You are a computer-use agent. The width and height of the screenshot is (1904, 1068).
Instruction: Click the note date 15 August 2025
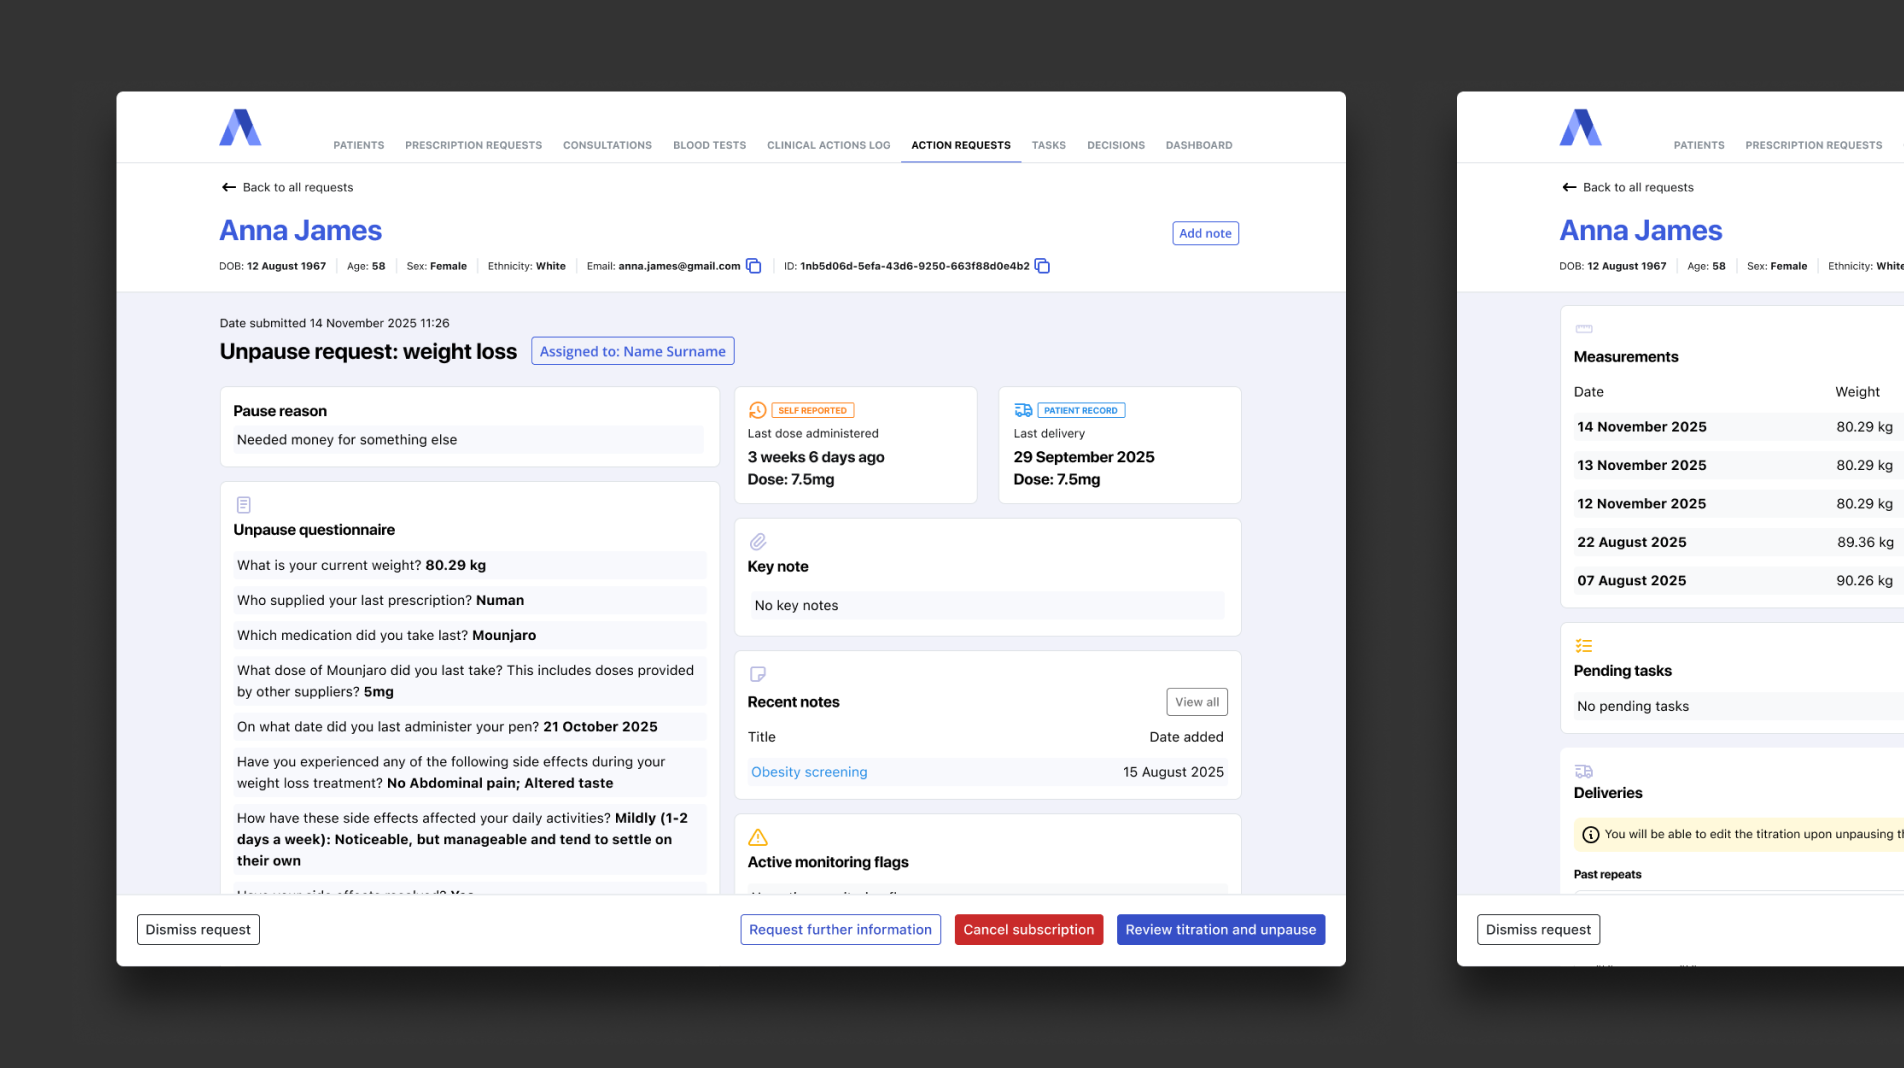pyautogui.click(x=1173, y=772)
